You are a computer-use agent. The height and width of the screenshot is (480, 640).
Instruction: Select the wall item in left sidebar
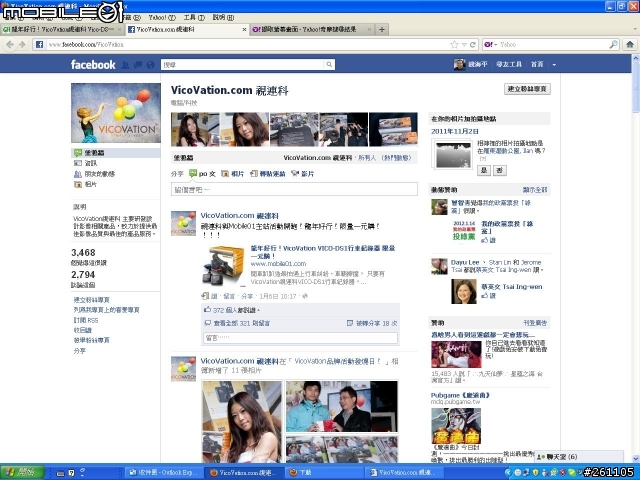116,153
